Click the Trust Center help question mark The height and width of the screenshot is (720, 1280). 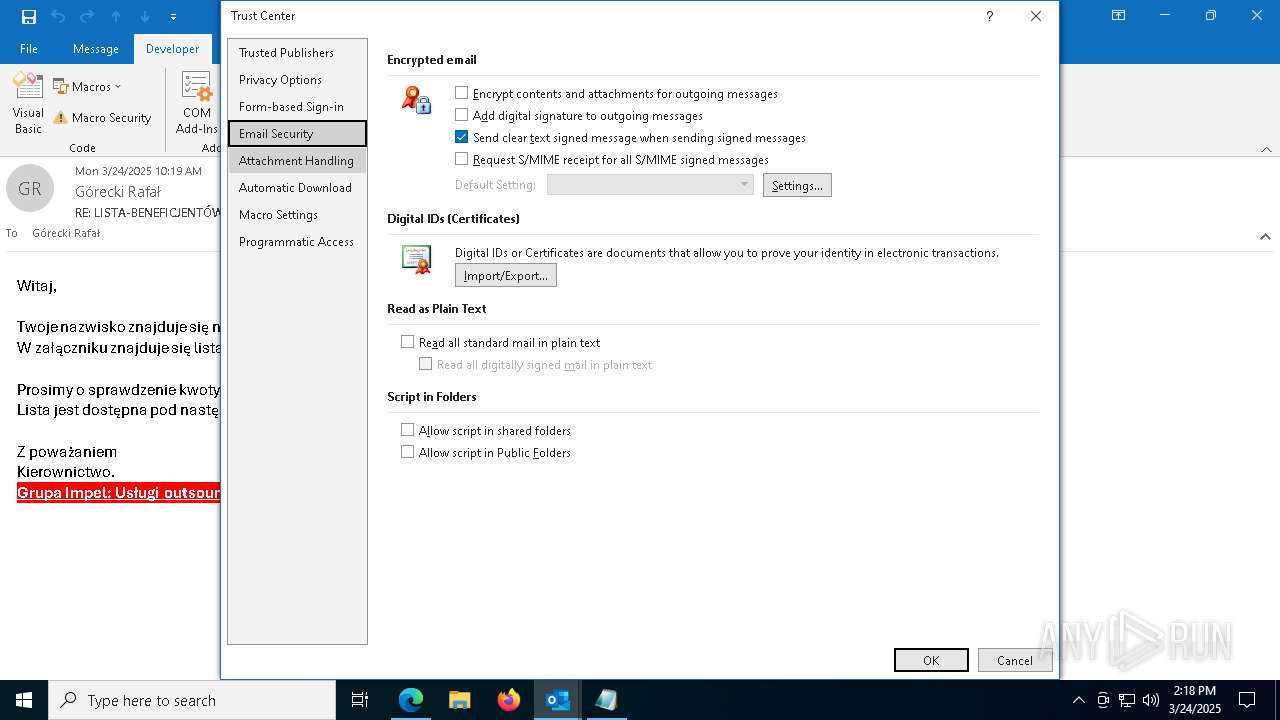point(989,16)
